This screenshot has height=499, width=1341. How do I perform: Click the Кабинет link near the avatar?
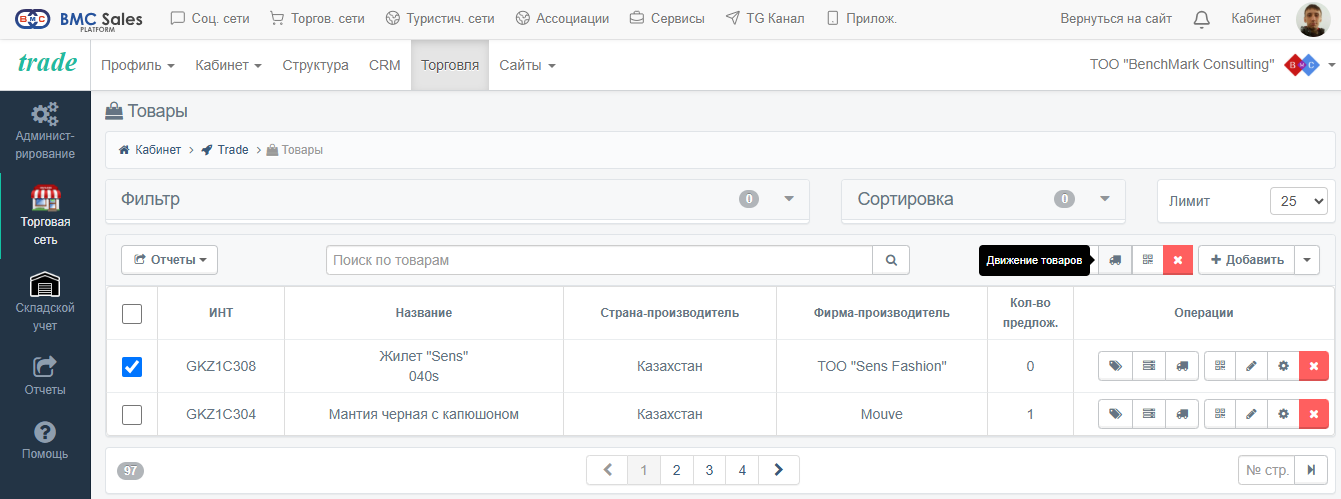click(x=1256, y=18)
